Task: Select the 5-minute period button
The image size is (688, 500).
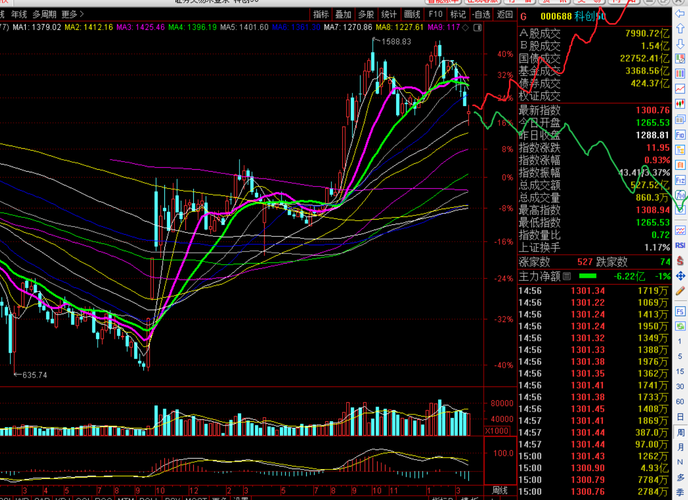Action: [680, 356]
